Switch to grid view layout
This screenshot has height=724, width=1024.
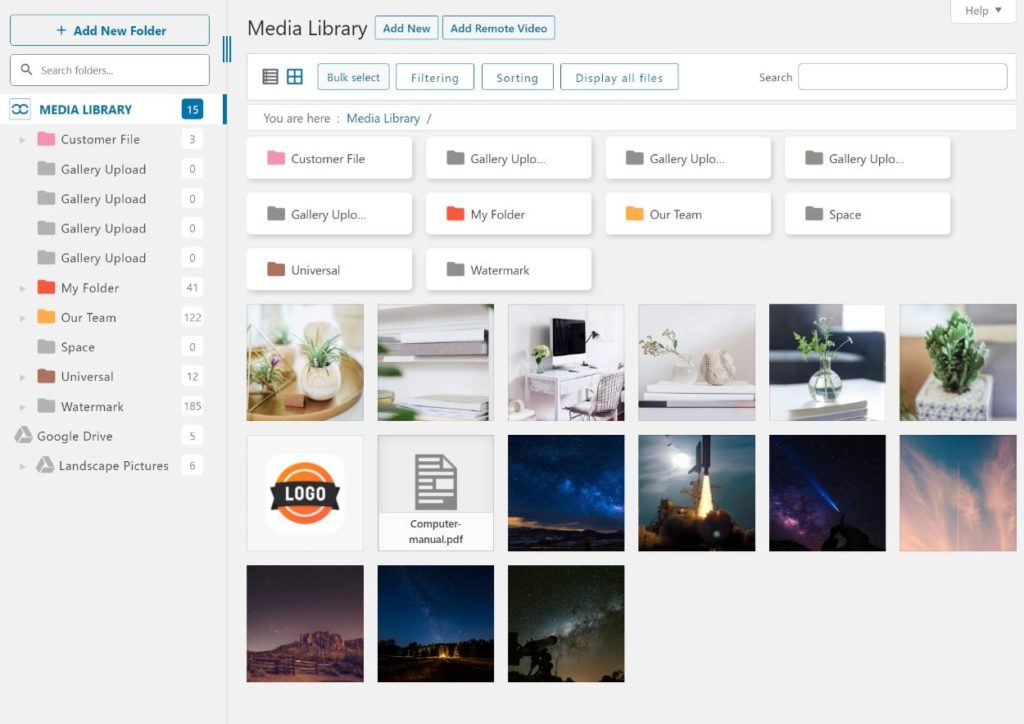[x=294, y=76]
